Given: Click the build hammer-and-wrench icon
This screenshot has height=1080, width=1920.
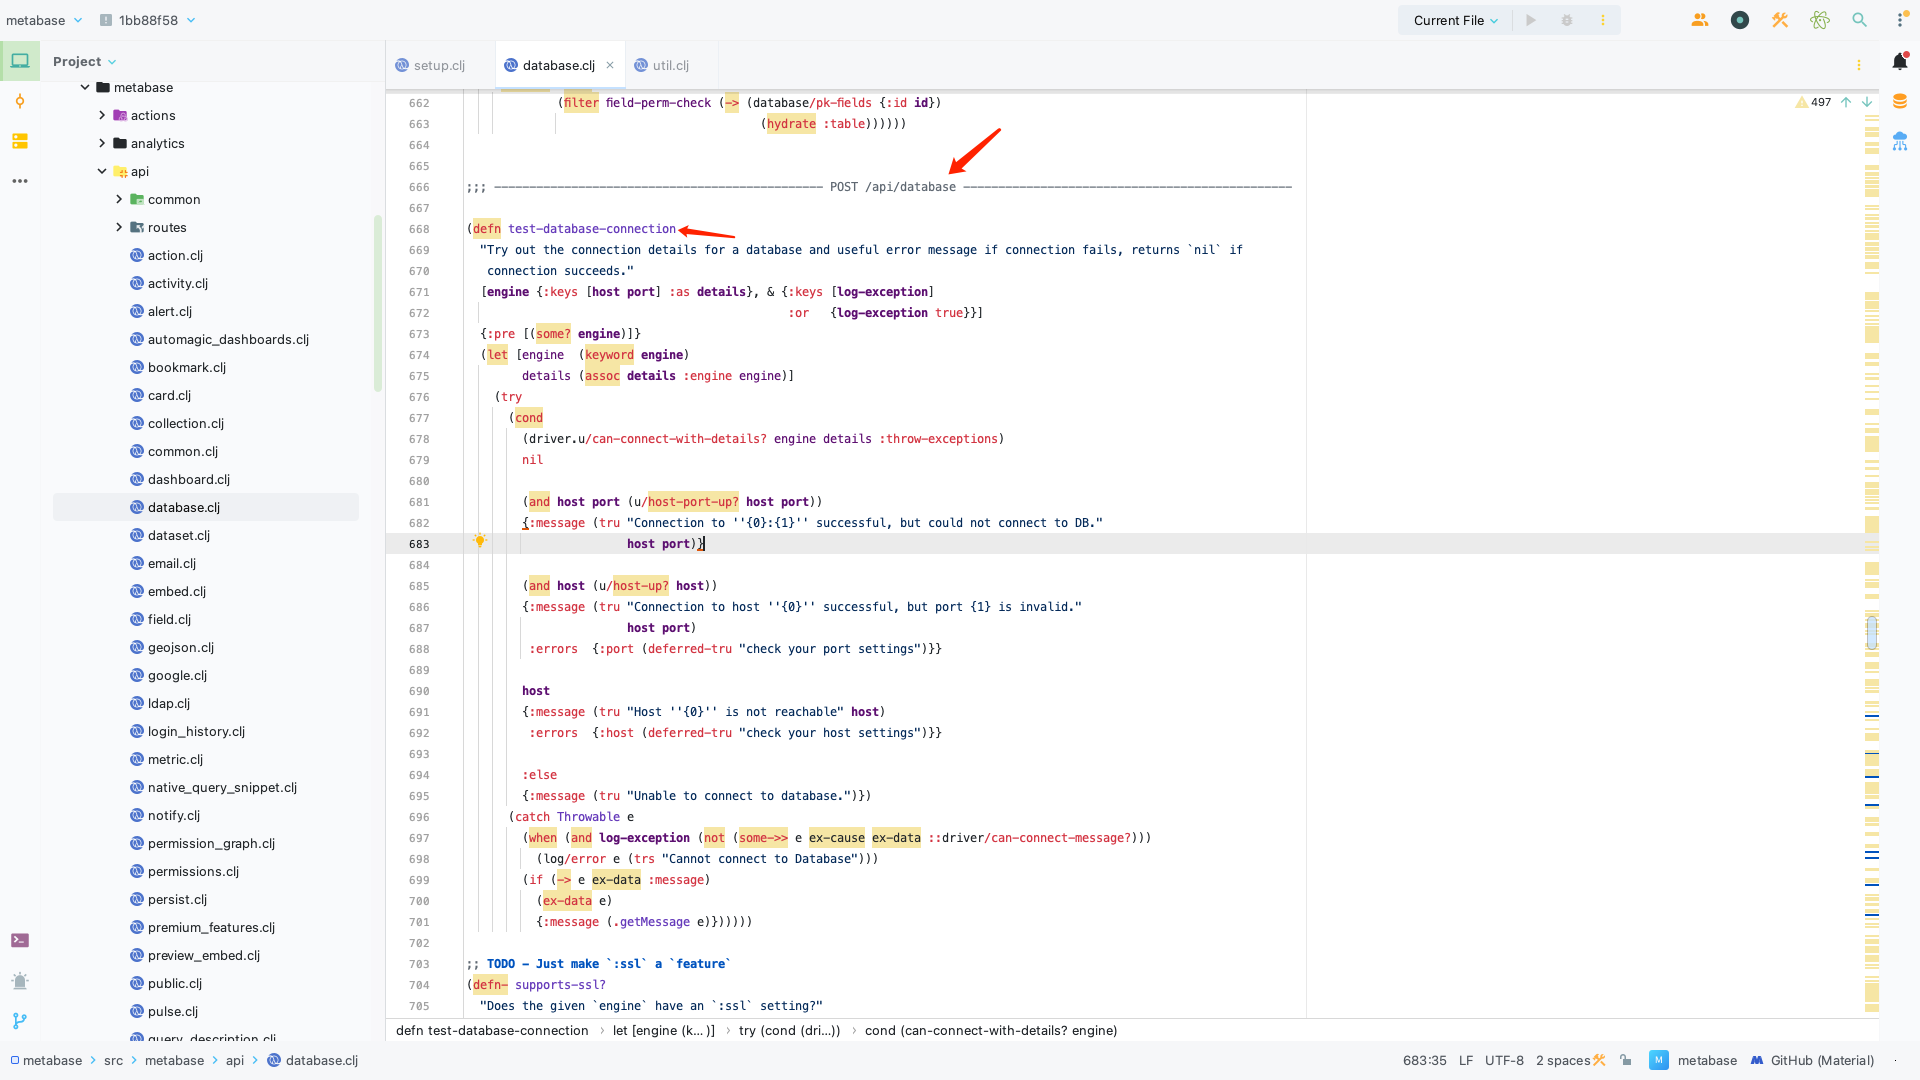Looking at the screenshot, I should 1780,20.
